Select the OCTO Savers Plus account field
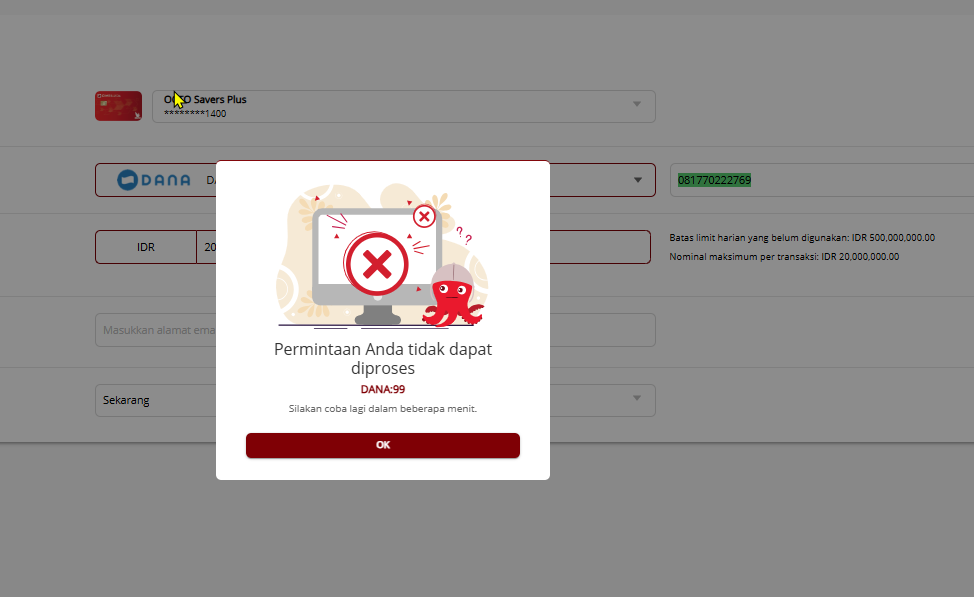The width and height of the screenshot is (974, 597). (x=404, y=106)
